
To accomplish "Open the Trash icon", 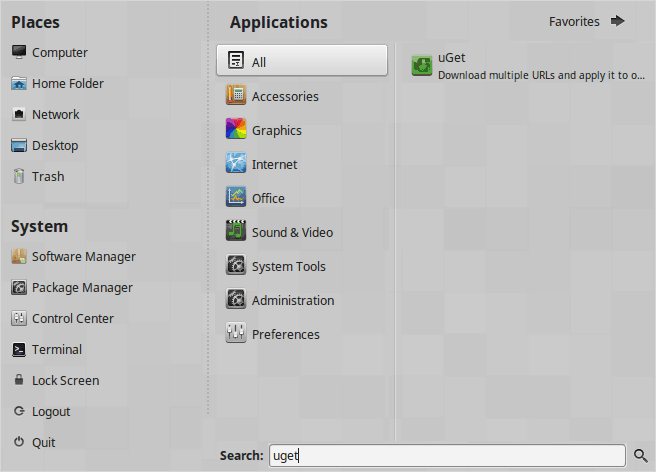I will point(19,177).
